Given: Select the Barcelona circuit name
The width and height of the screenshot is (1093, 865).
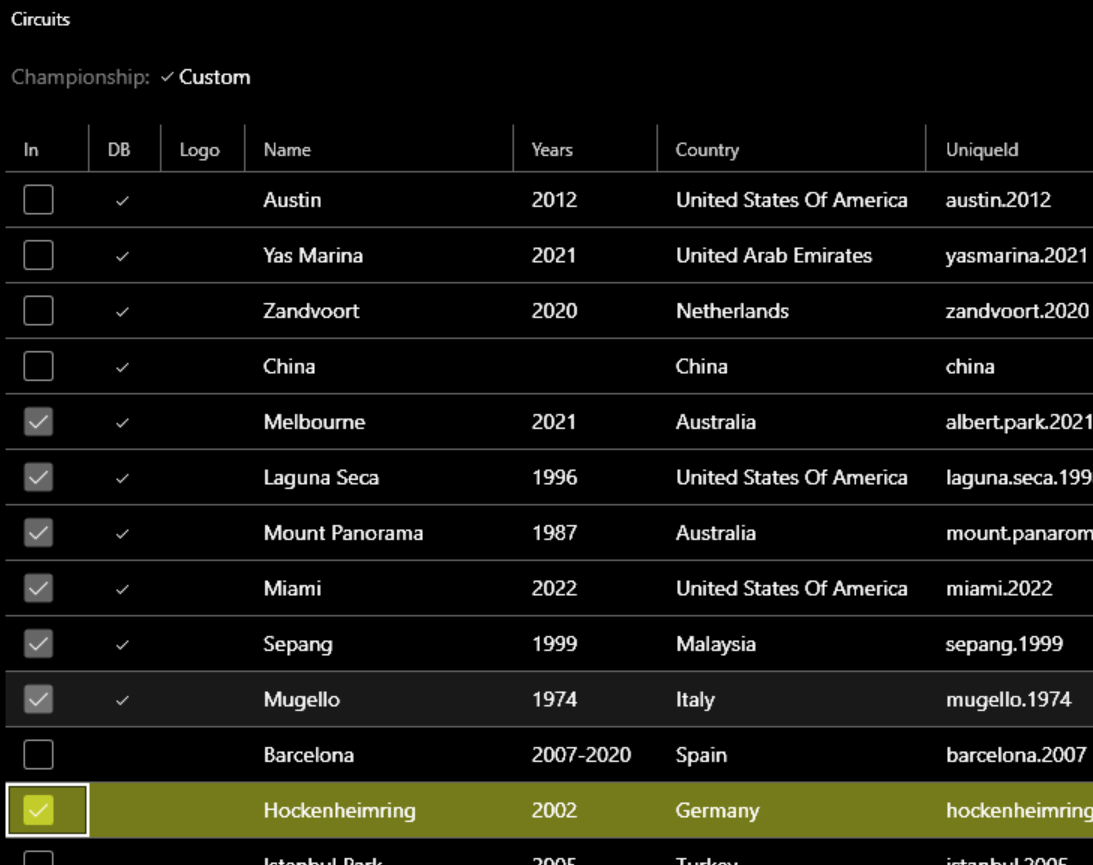Looking at the screenshot, I should coord(308,755).
